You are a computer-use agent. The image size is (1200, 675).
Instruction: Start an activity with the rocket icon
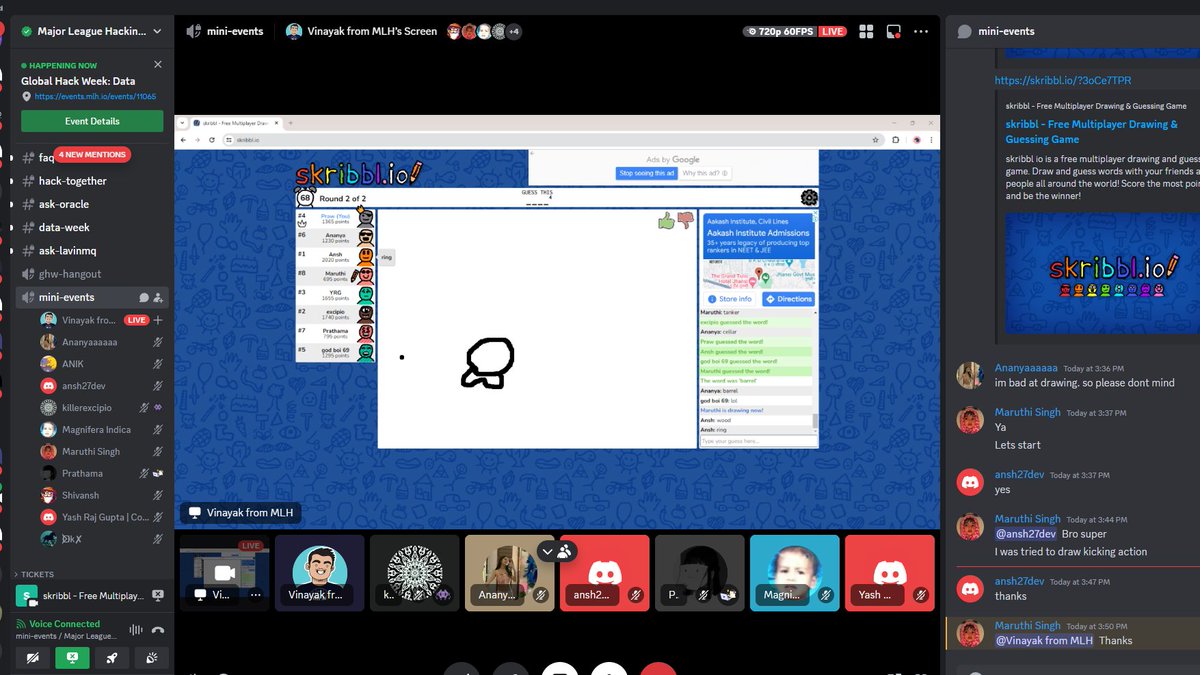coord(112,658)
